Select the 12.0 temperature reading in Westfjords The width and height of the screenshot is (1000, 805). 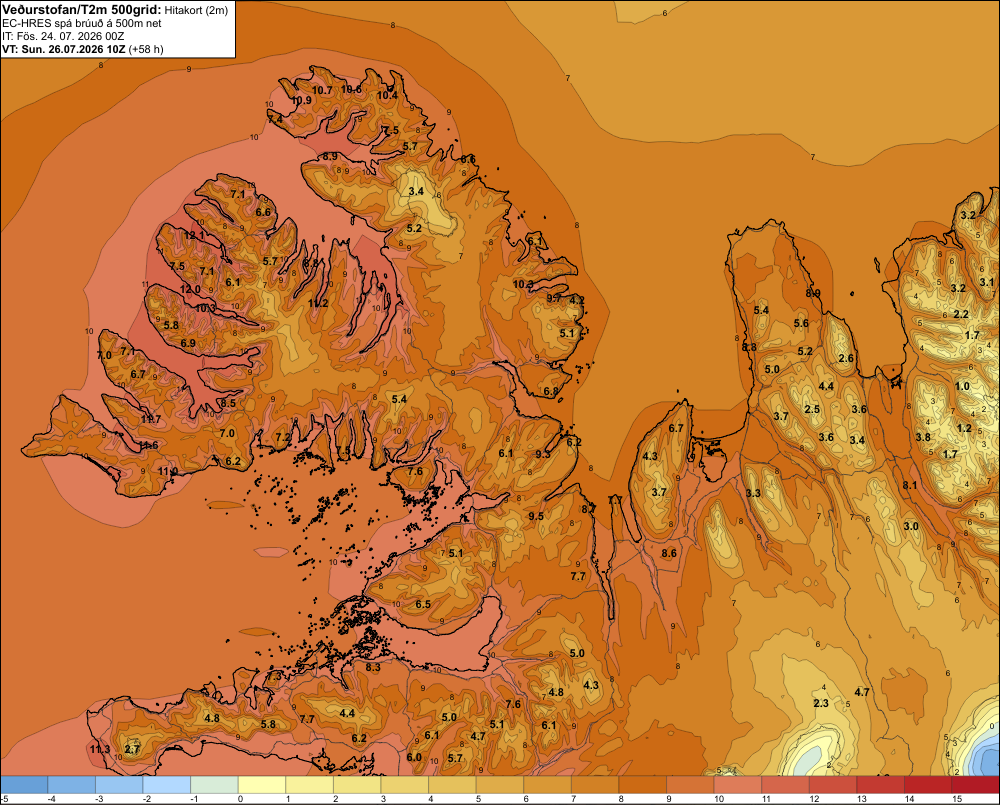click(190, 289)
